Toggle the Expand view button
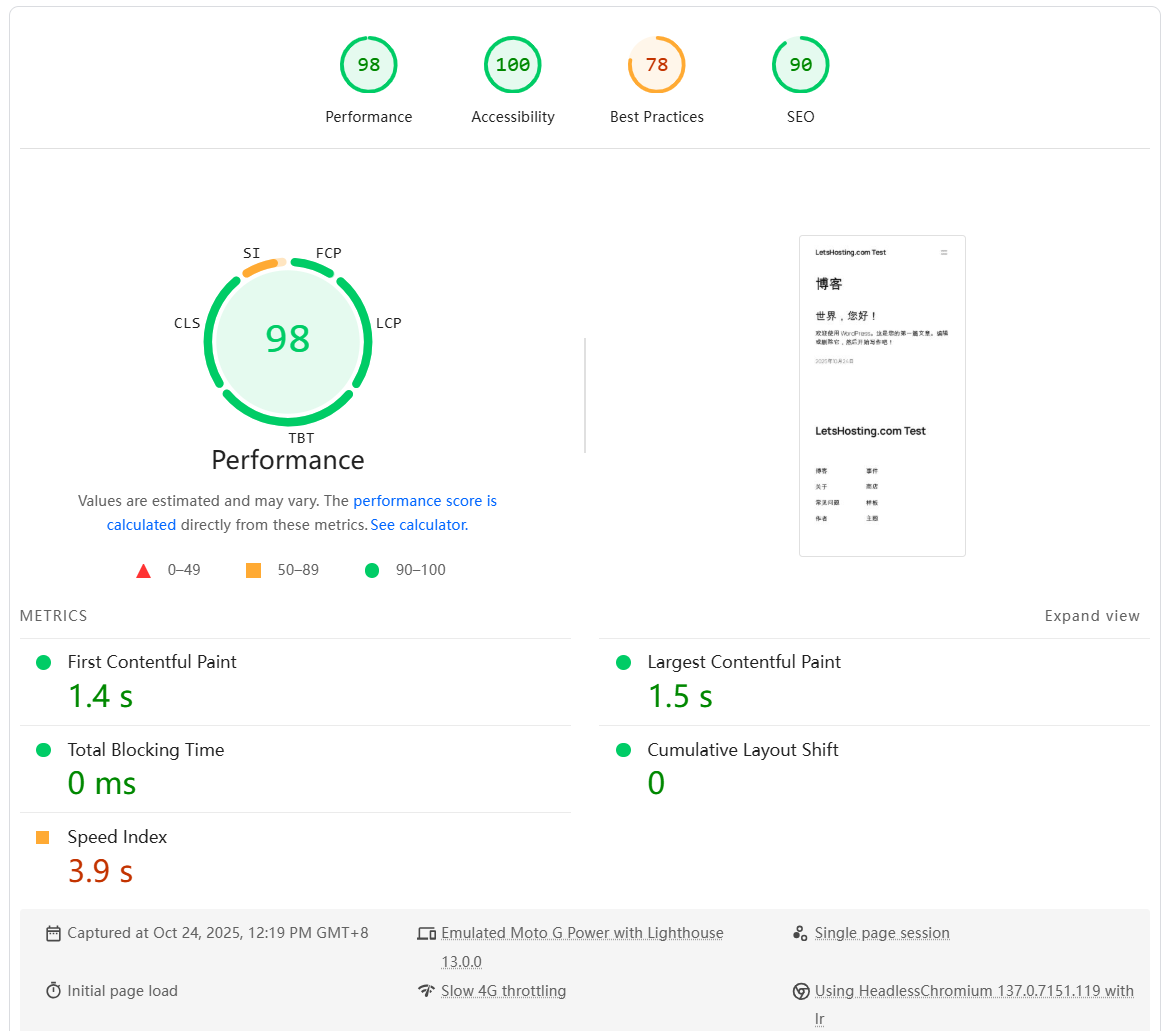This screenshot has height=1031, width=1170. click(x=1092, y=615)
